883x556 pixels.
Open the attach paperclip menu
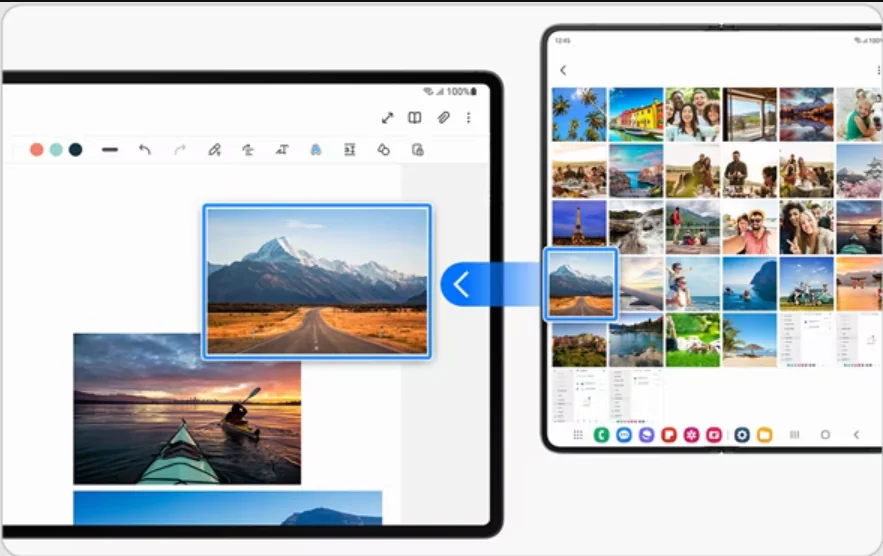coord(443,117)
